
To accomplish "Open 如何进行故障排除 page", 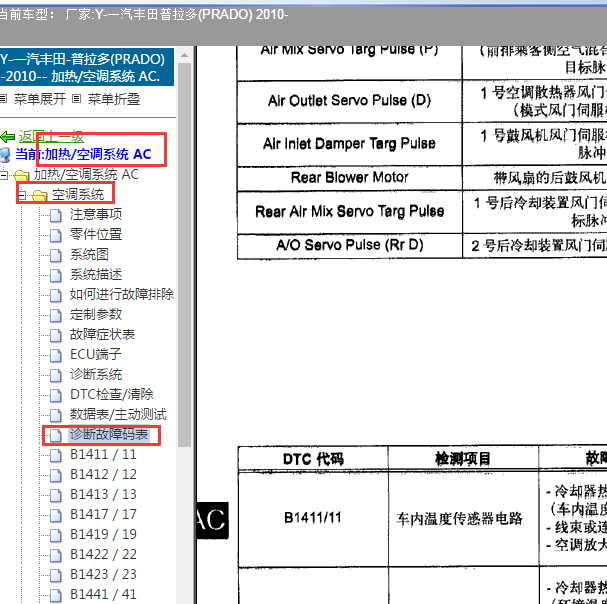I will coord(122,295).
